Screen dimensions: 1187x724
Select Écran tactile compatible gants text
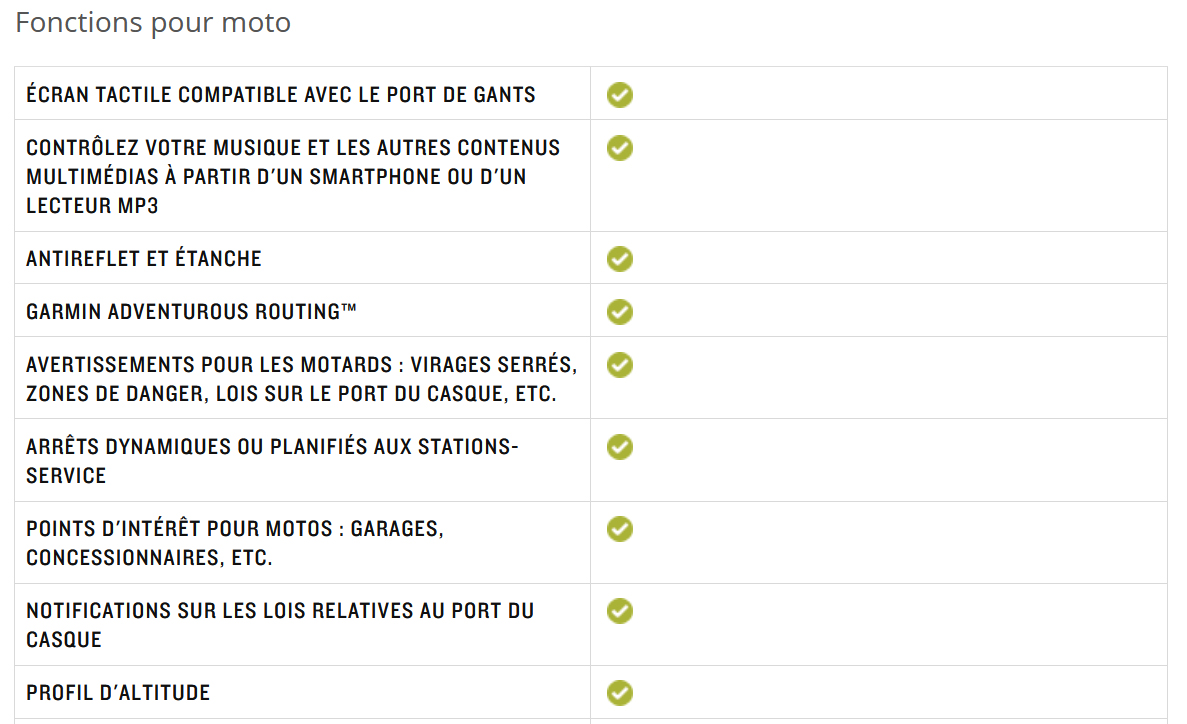tap(281, 95)
